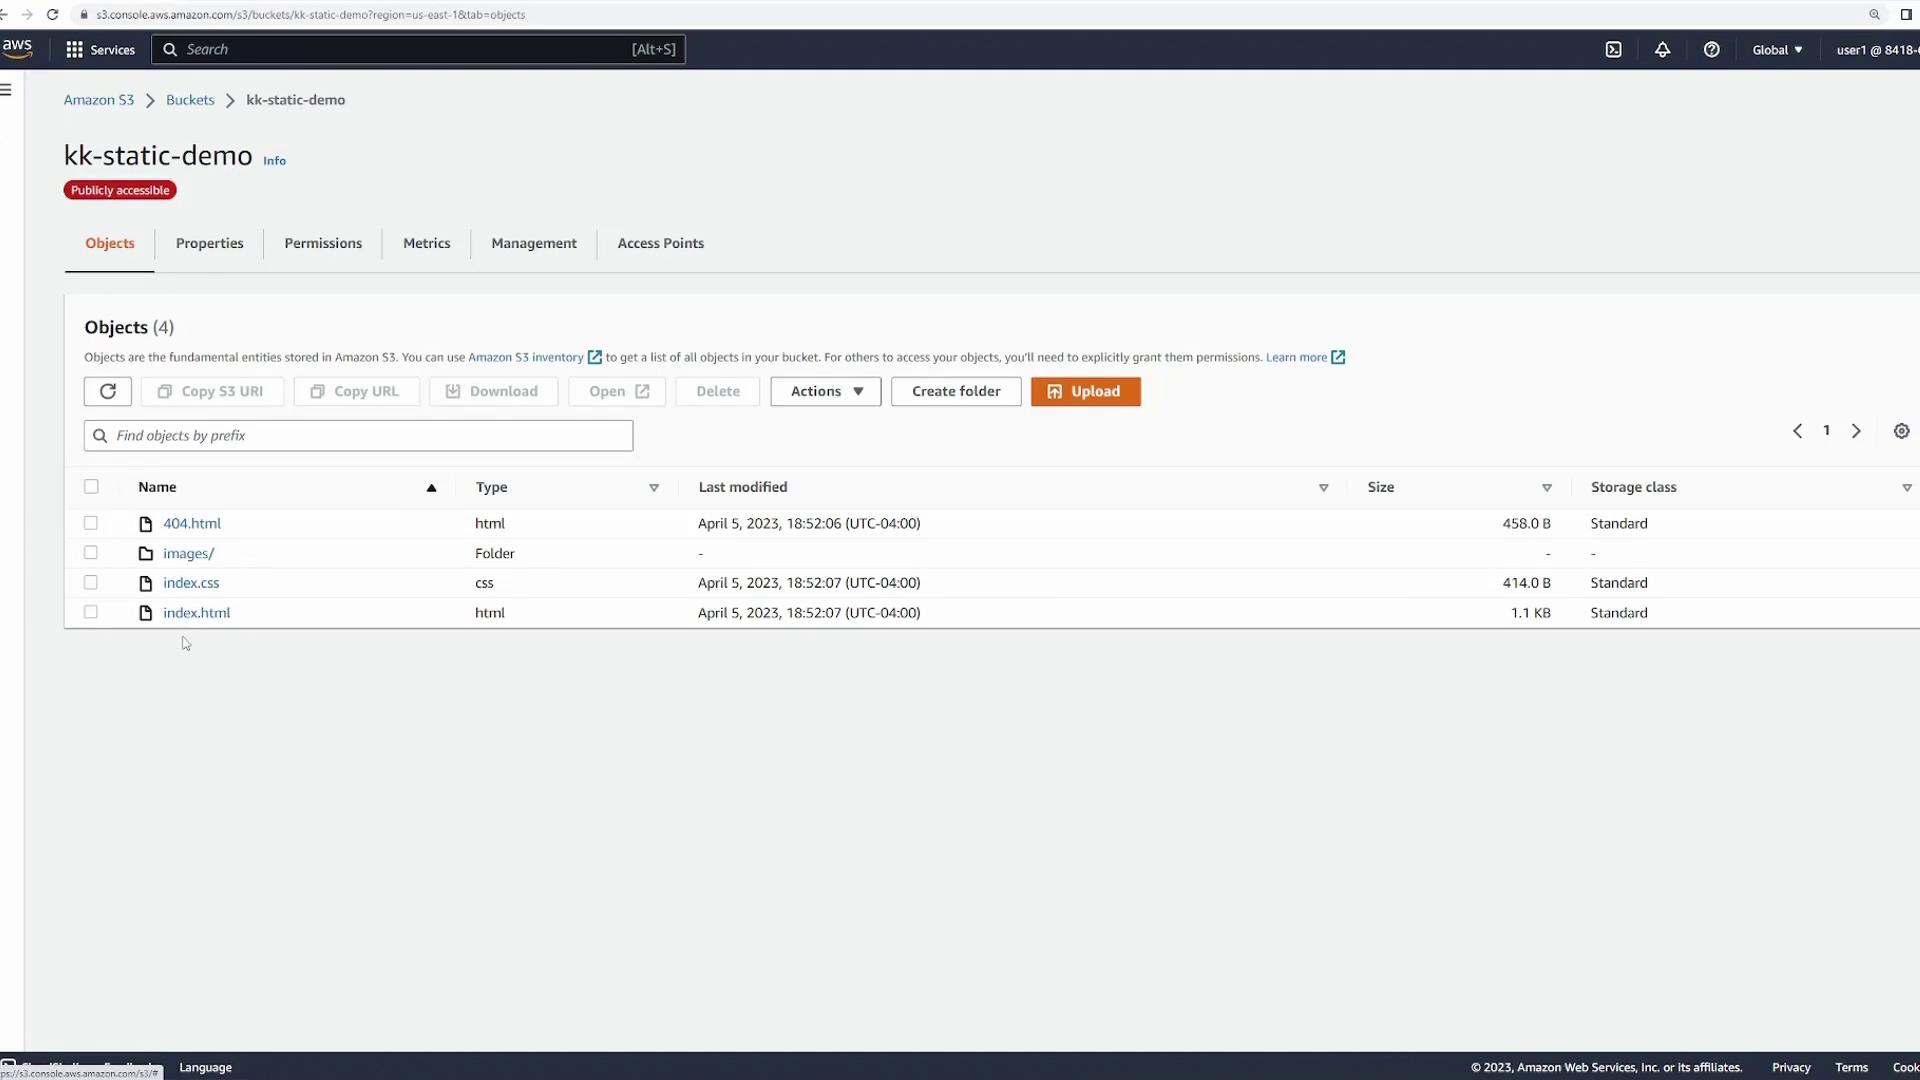Switch to the Properties tab

coord(209,243)
